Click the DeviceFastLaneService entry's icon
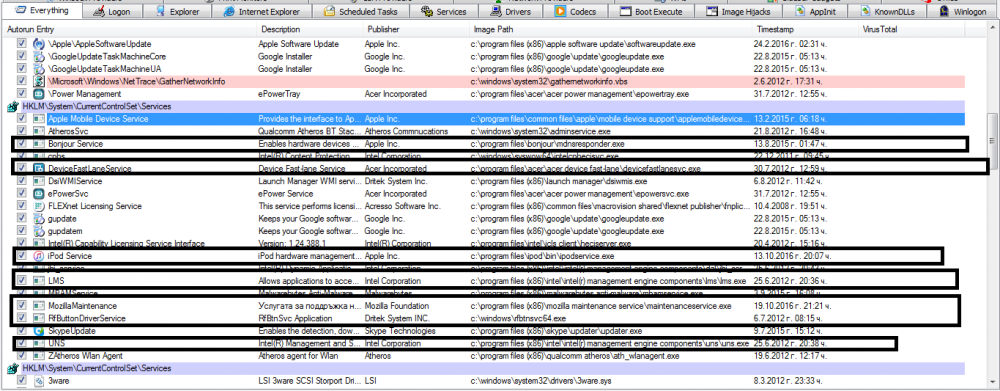The image size is (1000, 391). pos(38,168)
